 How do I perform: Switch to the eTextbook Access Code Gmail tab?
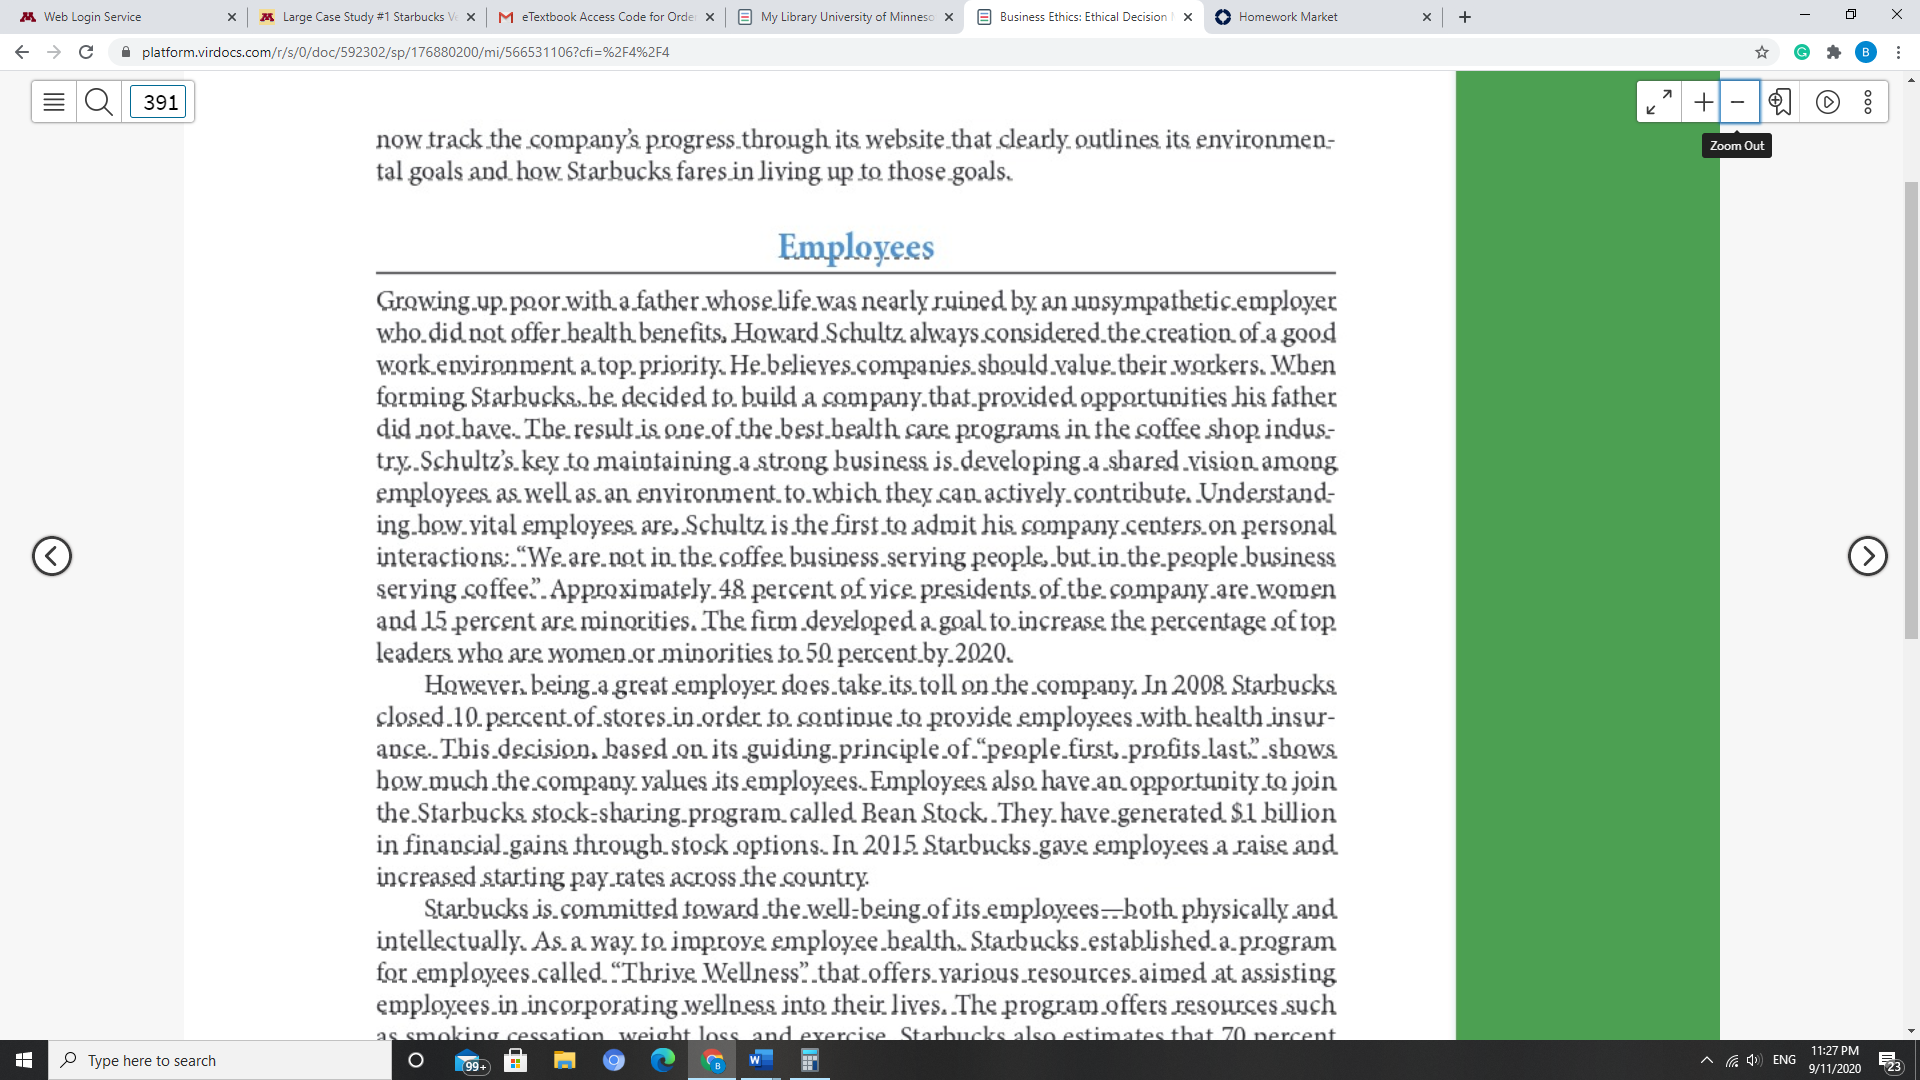tap(605, 17)
